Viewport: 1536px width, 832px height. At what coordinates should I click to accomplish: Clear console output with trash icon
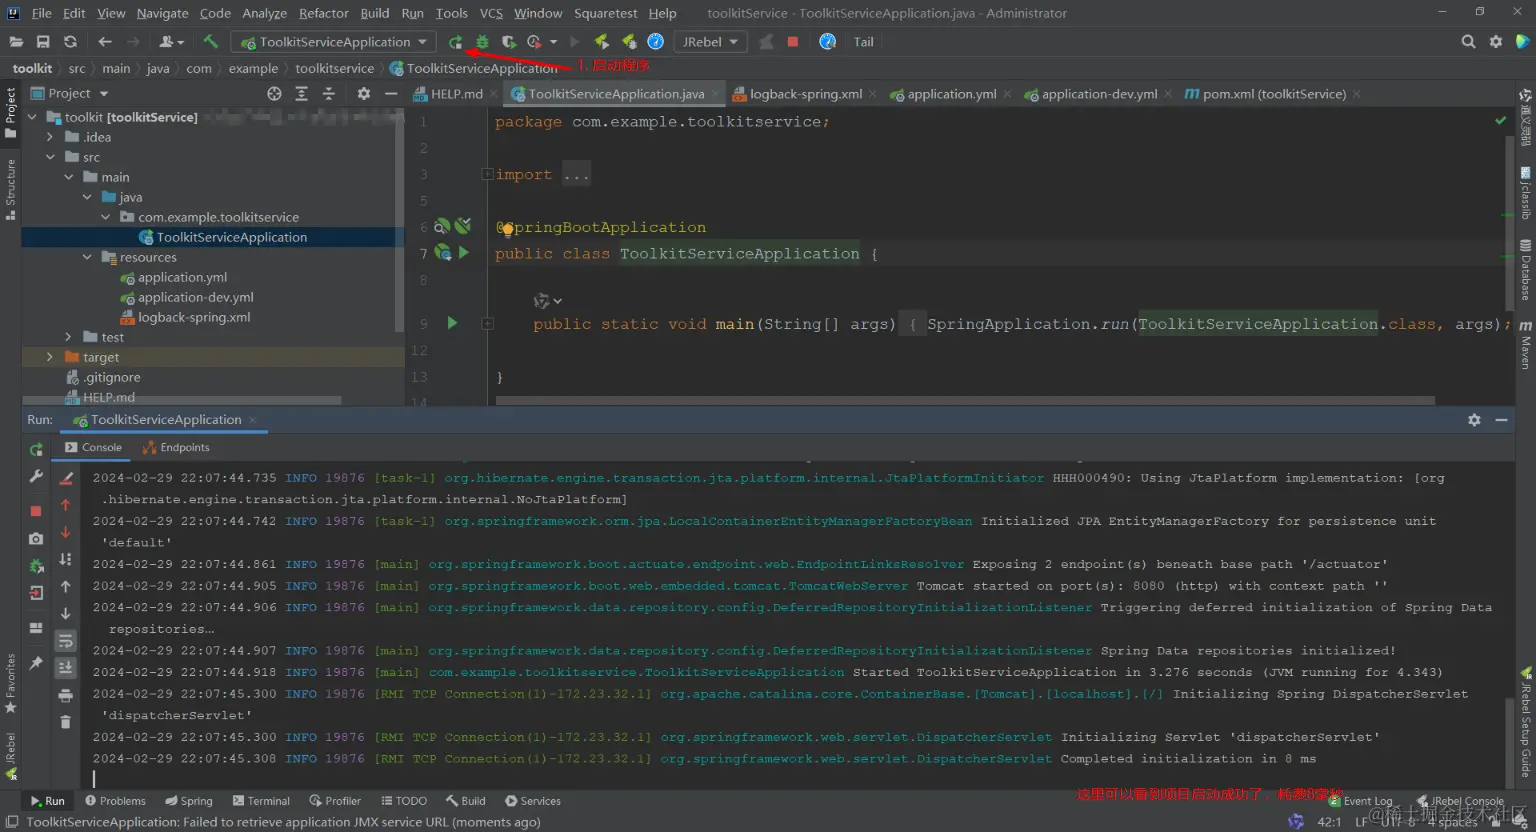66,722
